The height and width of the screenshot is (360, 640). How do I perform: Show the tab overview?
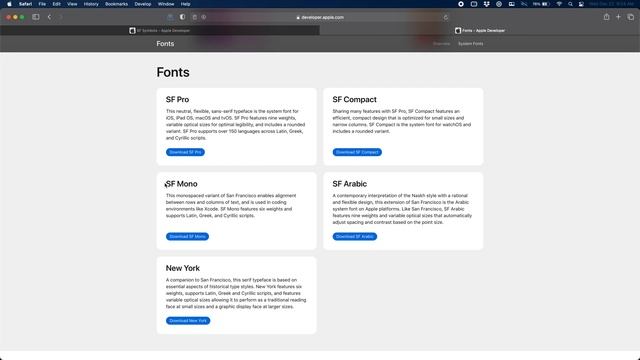click(x=631, y=17)
